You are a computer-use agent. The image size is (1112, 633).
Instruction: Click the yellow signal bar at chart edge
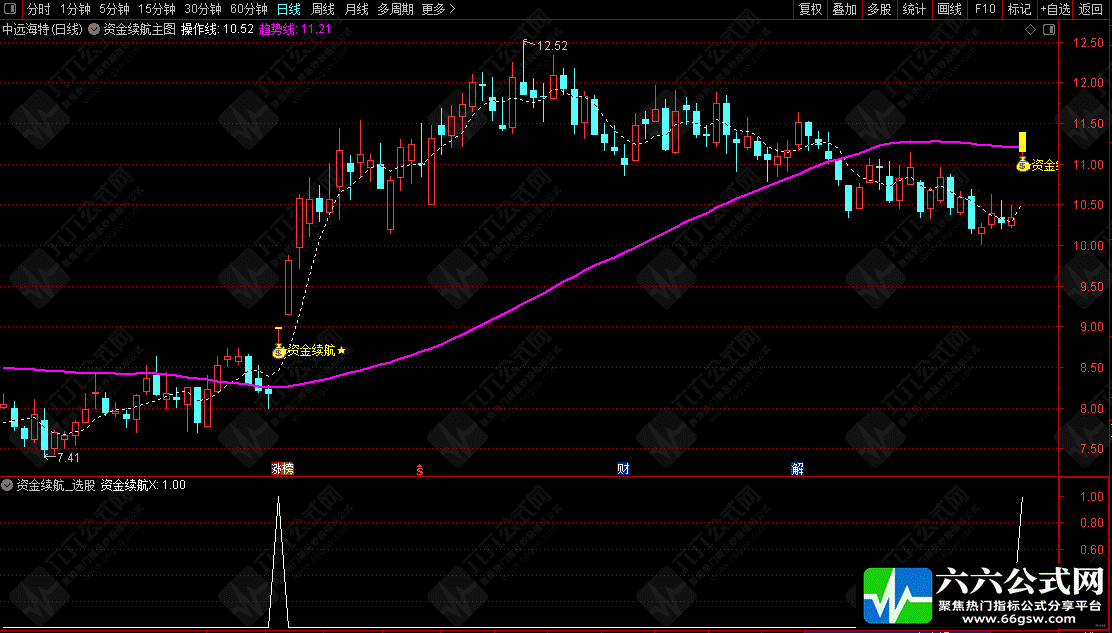coord(1023,142)
